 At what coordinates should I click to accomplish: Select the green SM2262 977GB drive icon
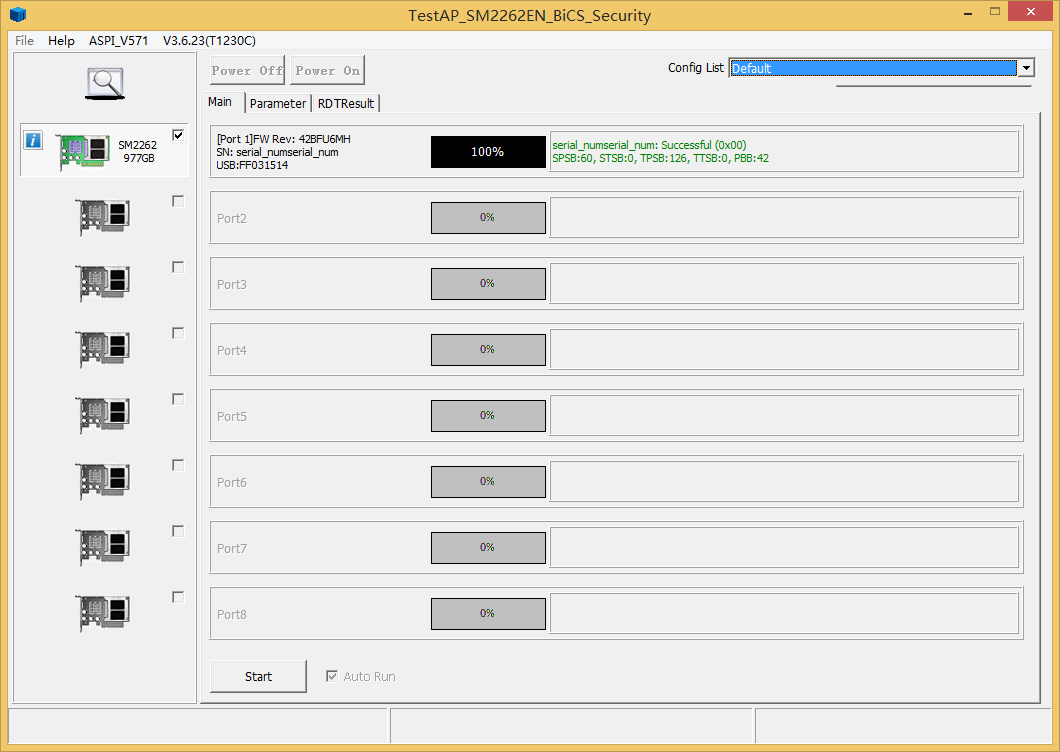point(84,151)
